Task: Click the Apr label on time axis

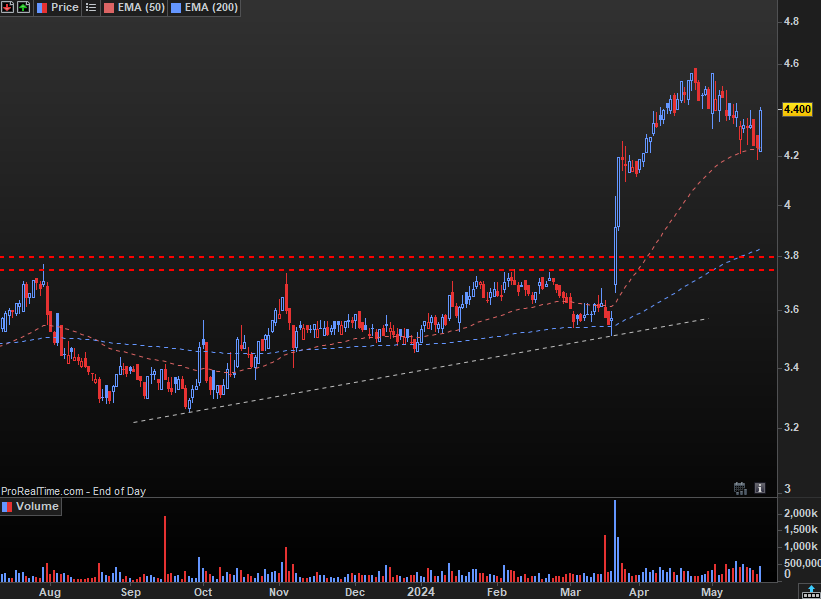Action: click(639, 592)
